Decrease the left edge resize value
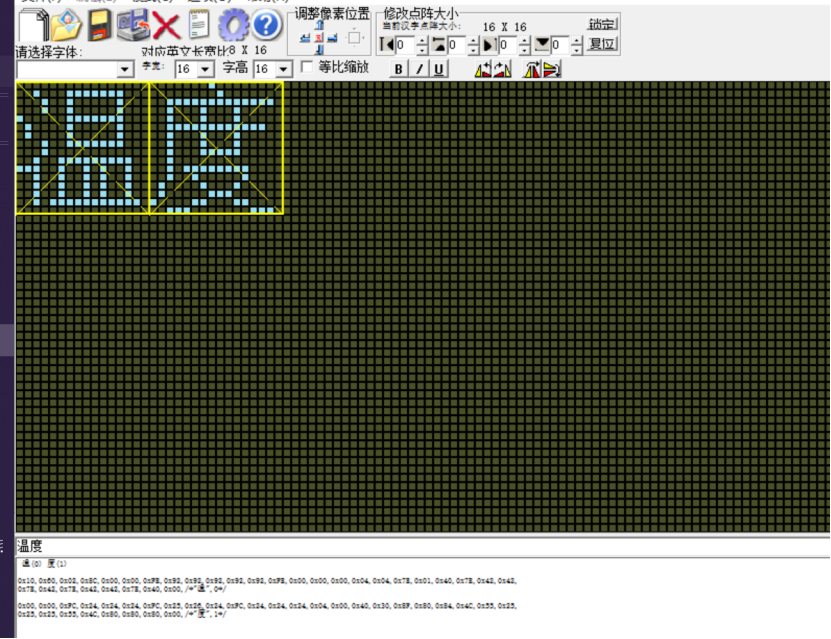 click(422, 50)
